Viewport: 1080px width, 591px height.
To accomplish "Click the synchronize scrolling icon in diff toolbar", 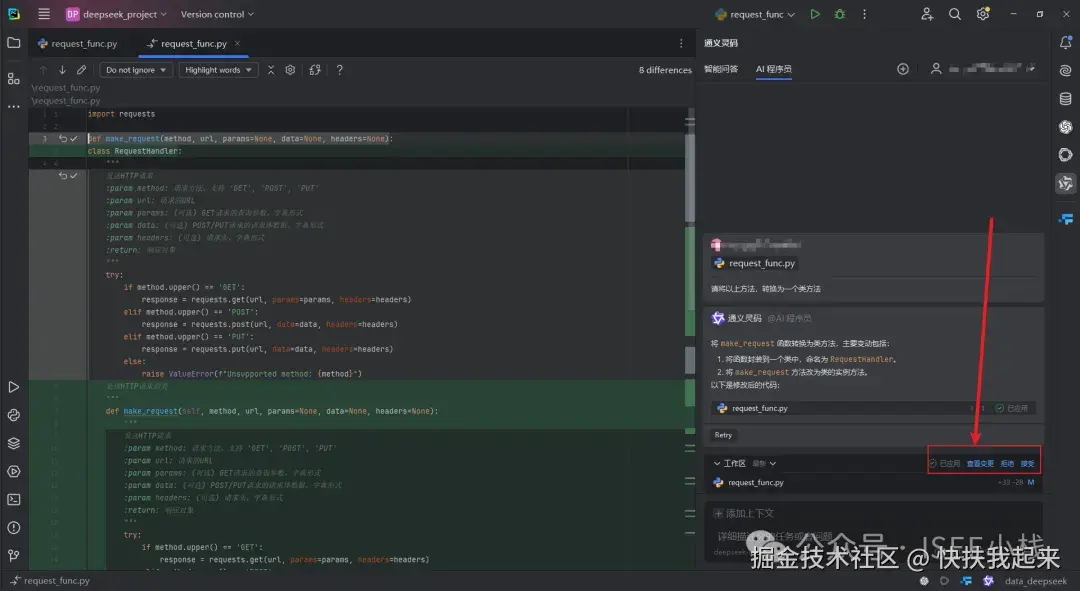I will click(315, 70).
